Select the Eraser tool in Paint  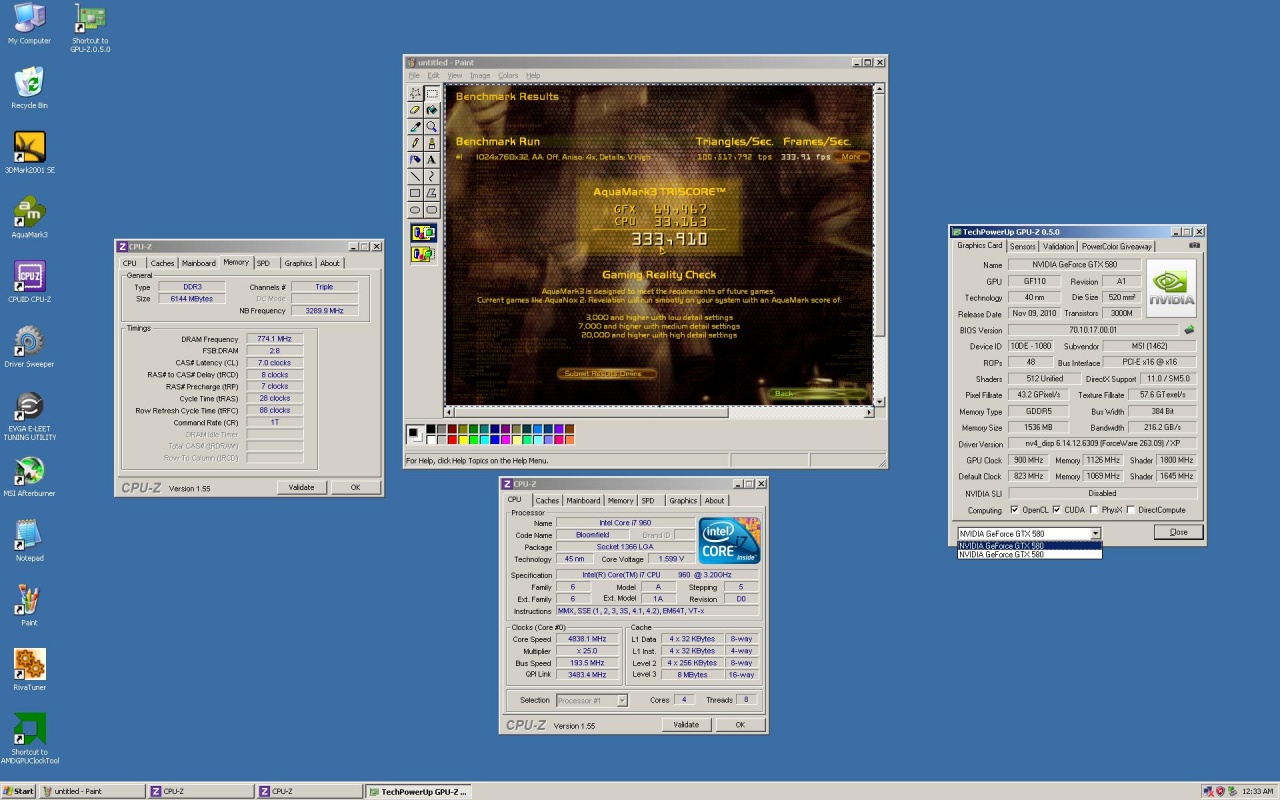(415, 110)
